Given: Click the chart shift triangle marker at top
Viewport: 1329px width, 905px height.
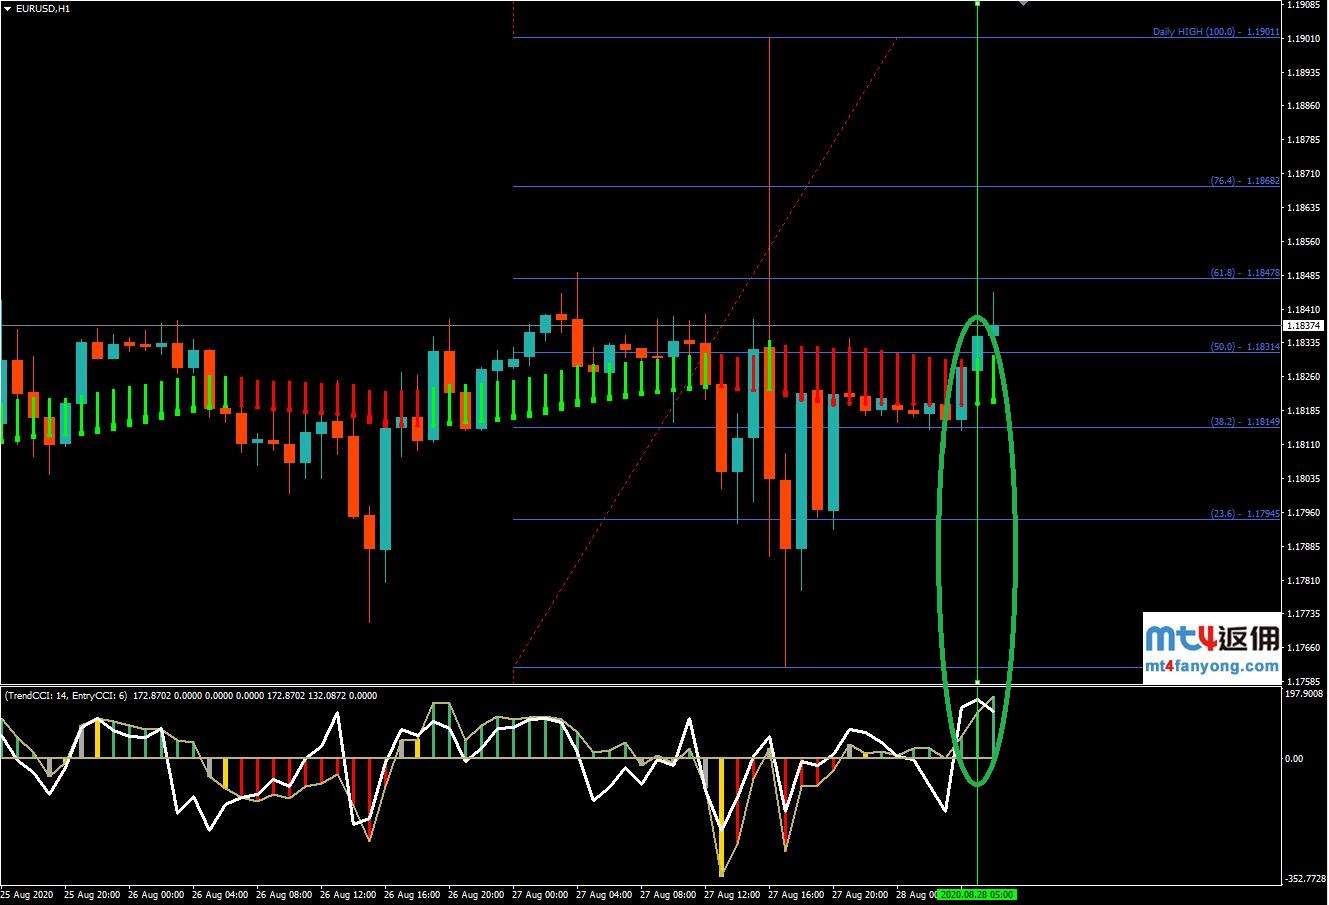Looking at the screenshot, I should pyautogui.click(x=1022, y=3).
